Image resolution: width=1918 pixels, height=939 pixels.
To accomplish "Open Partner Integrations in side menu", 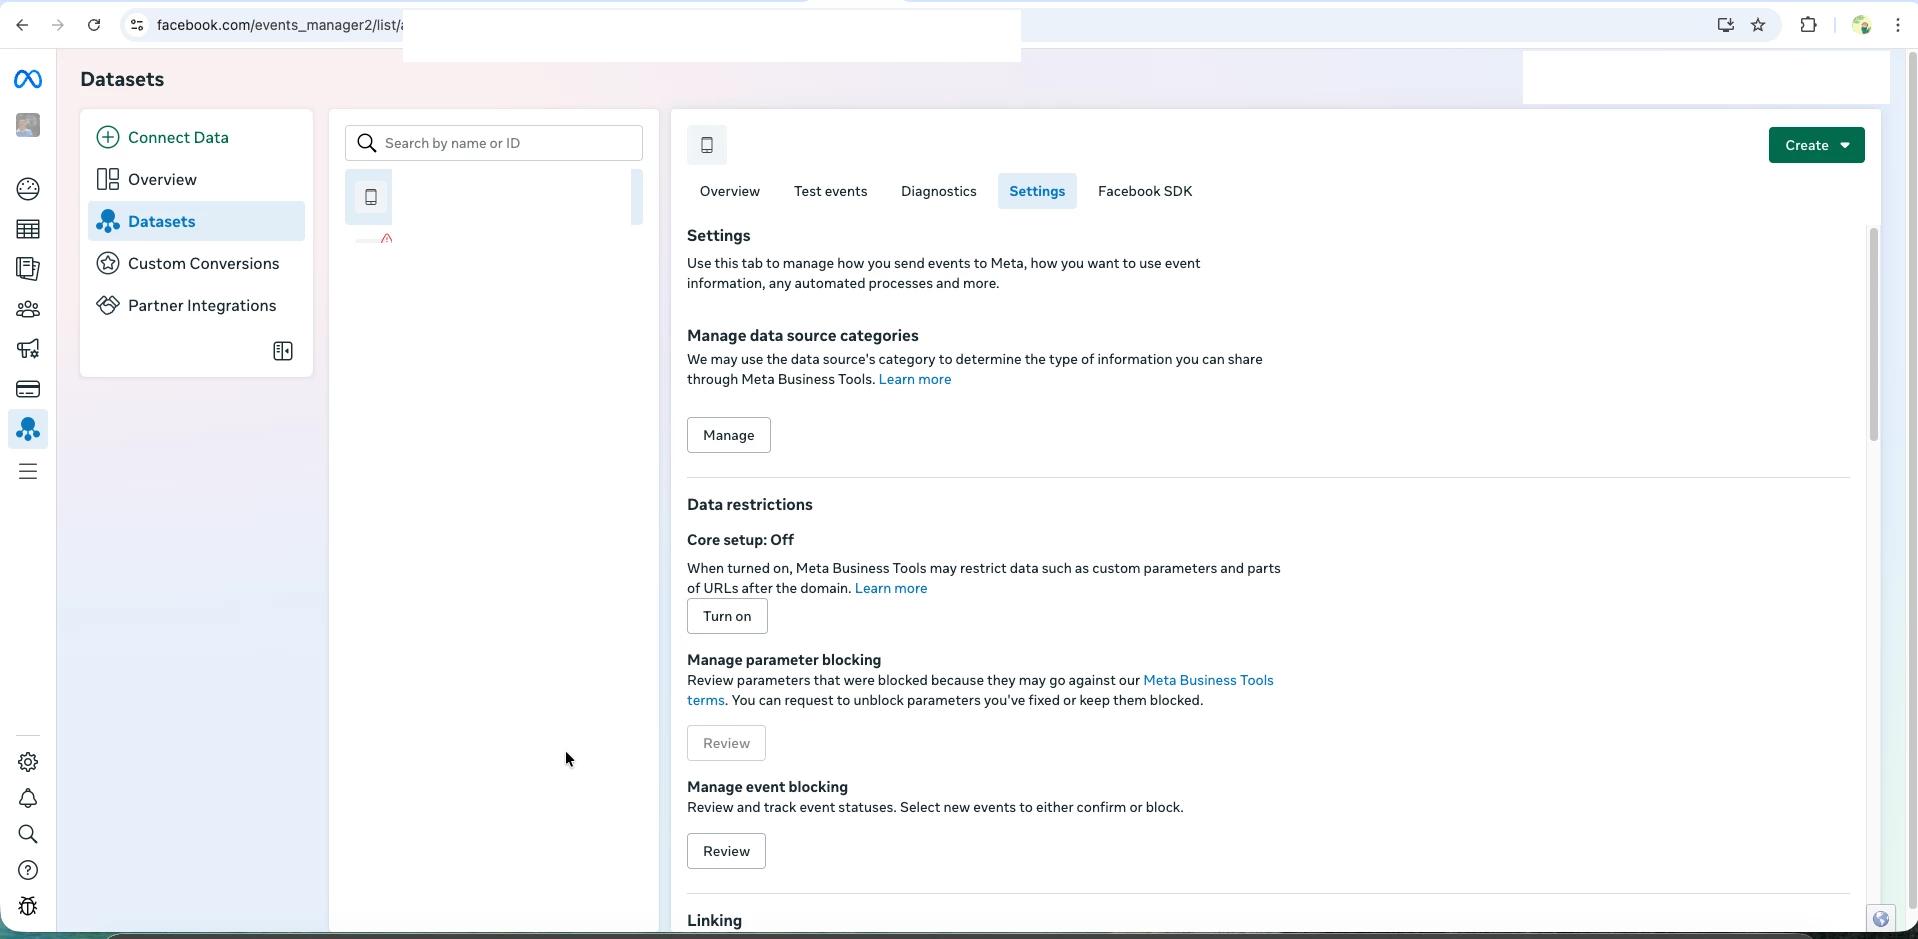I will coord(196,305).
